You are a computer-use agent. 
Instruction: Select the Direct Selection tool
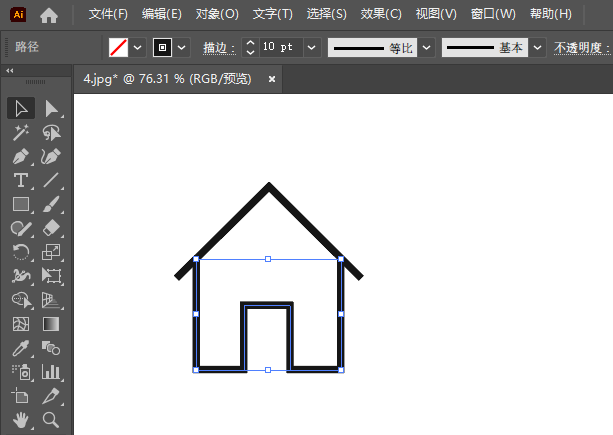click(51, 108)
